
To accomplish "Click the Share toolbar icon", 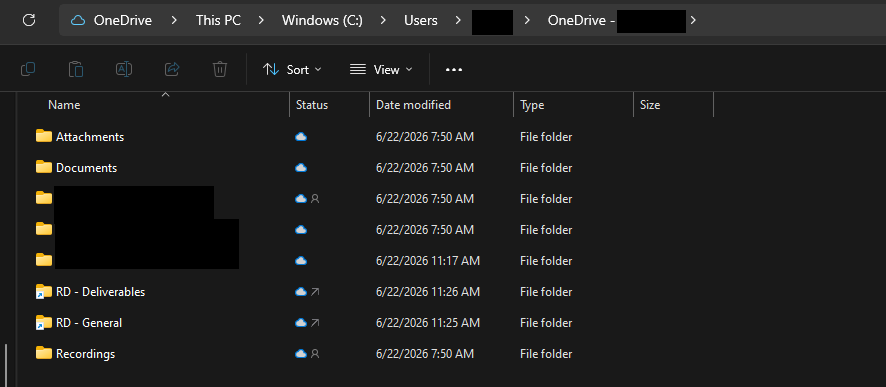I will [172, 69].
